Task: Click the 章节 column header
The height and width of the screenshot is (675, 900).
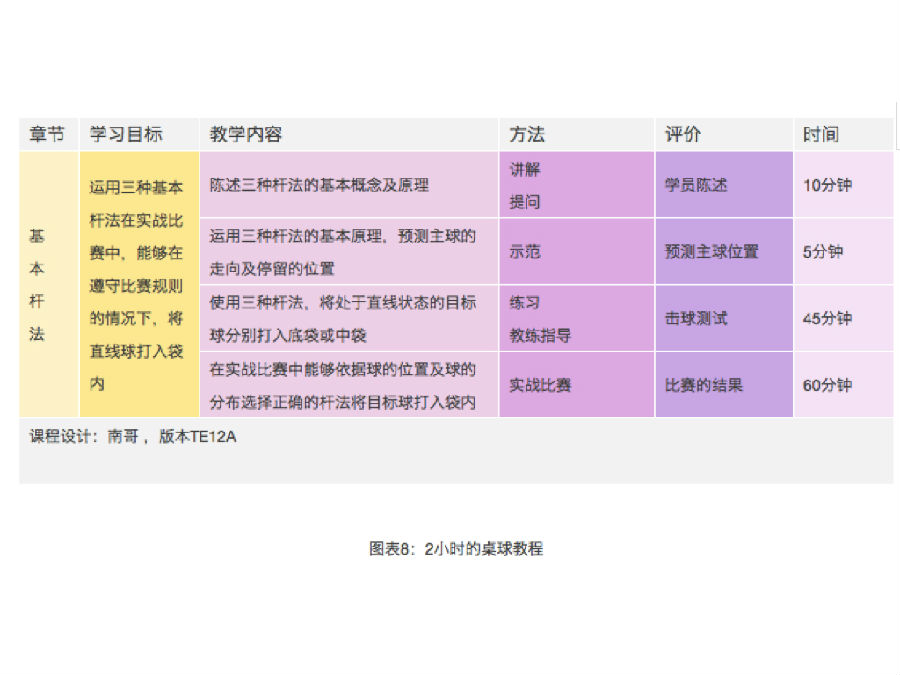Action: [x=49, y=134]
